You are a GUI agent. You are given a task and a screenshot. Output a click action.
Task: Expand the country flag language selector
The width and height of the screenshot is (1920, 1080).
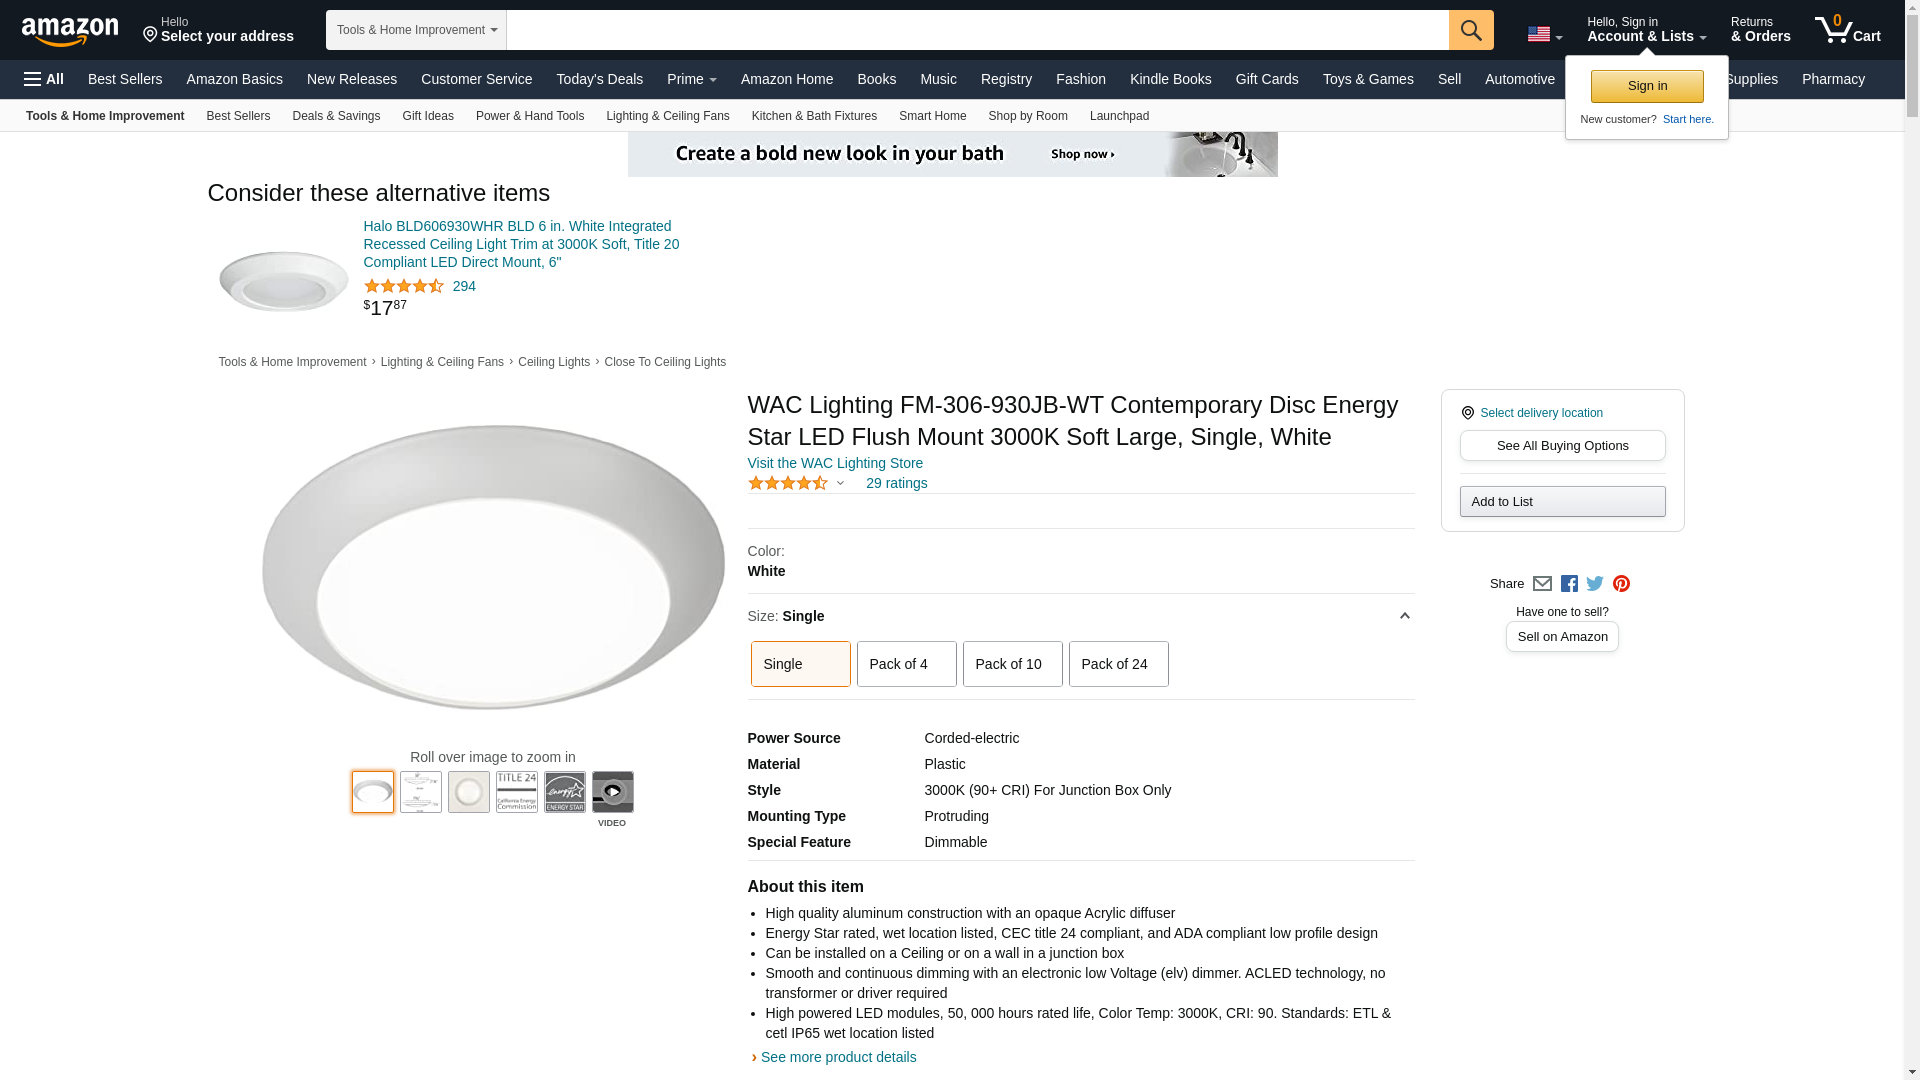pos(1544,34)
